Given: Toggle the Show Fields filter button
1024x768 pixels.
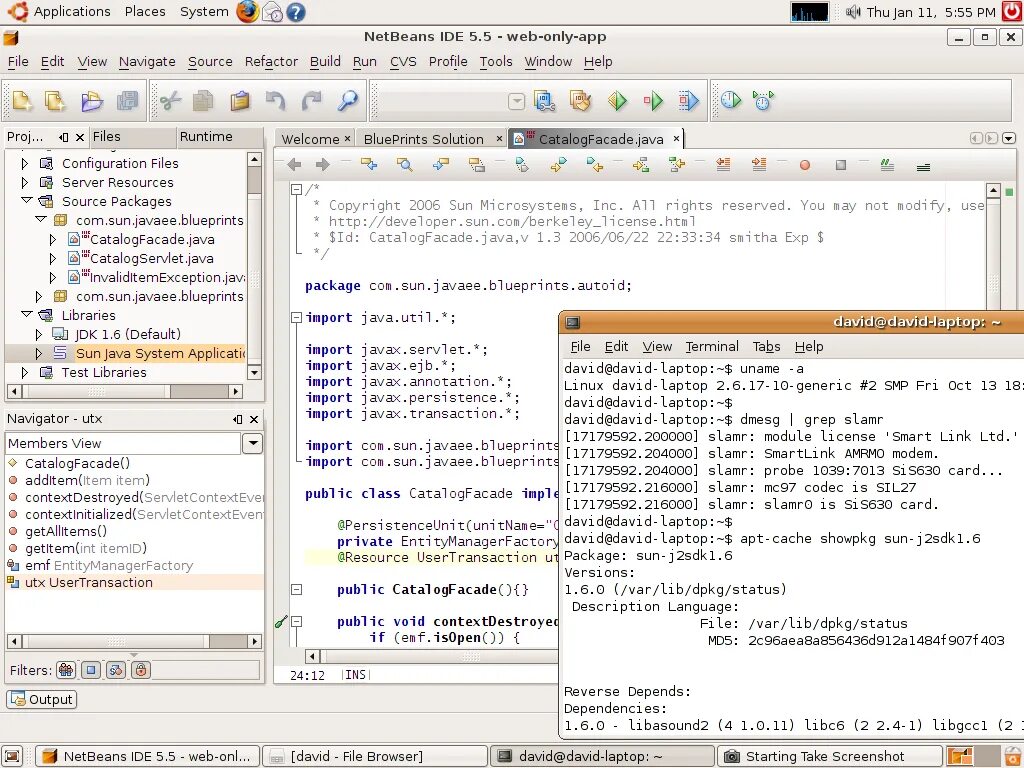Looking at the screenshot, I should (x=91, y=670).
